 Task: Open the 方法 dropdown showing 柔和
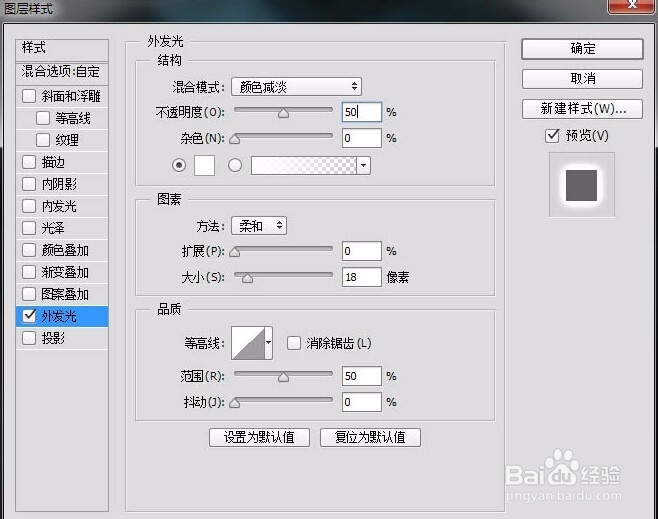(x=259, y=226)
